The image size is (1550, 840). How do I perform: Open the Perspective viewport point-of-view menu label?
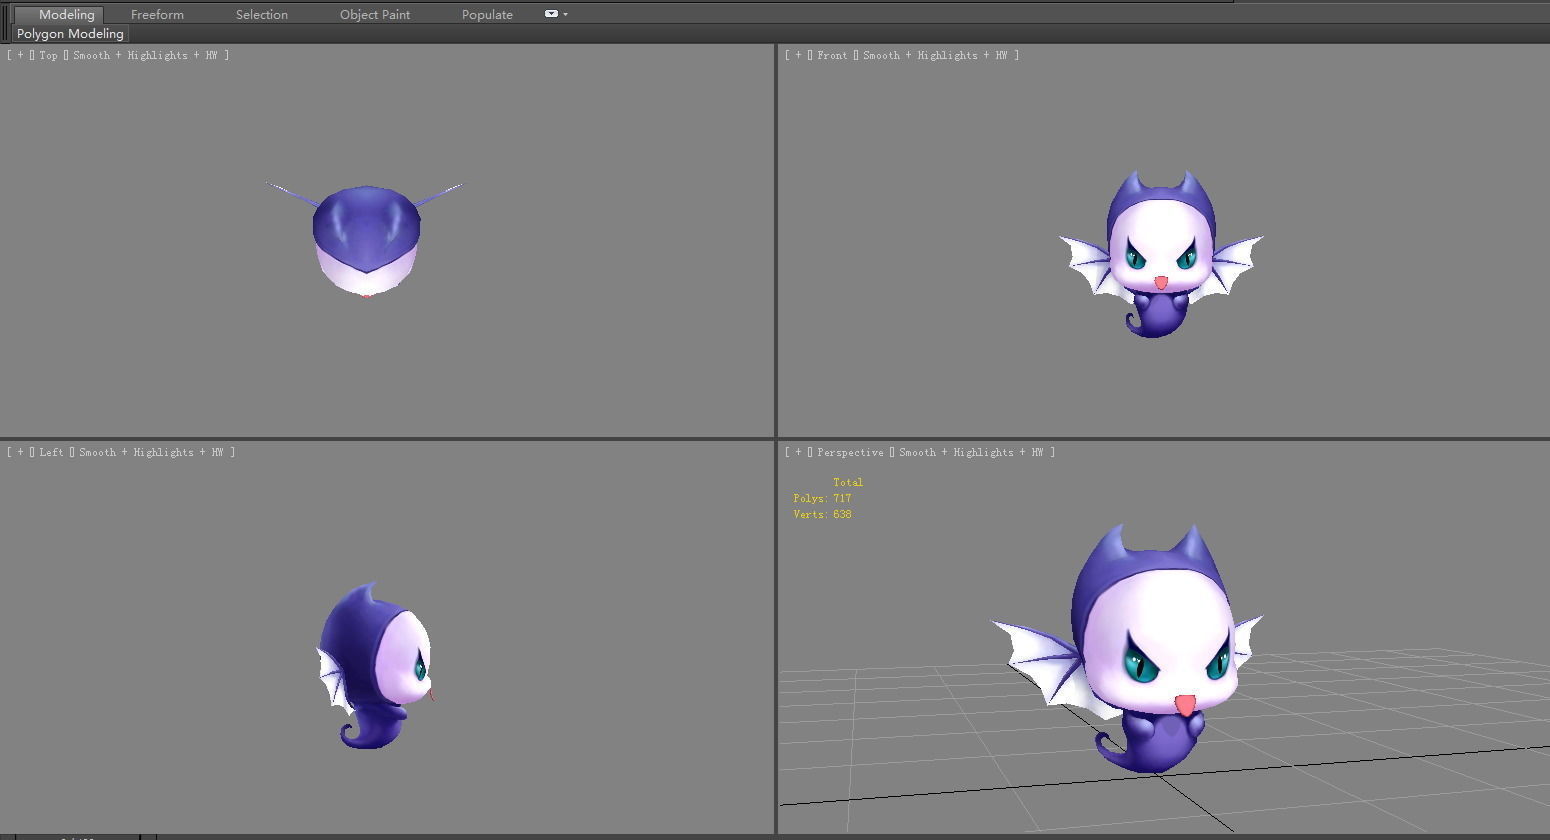(850, 452)
